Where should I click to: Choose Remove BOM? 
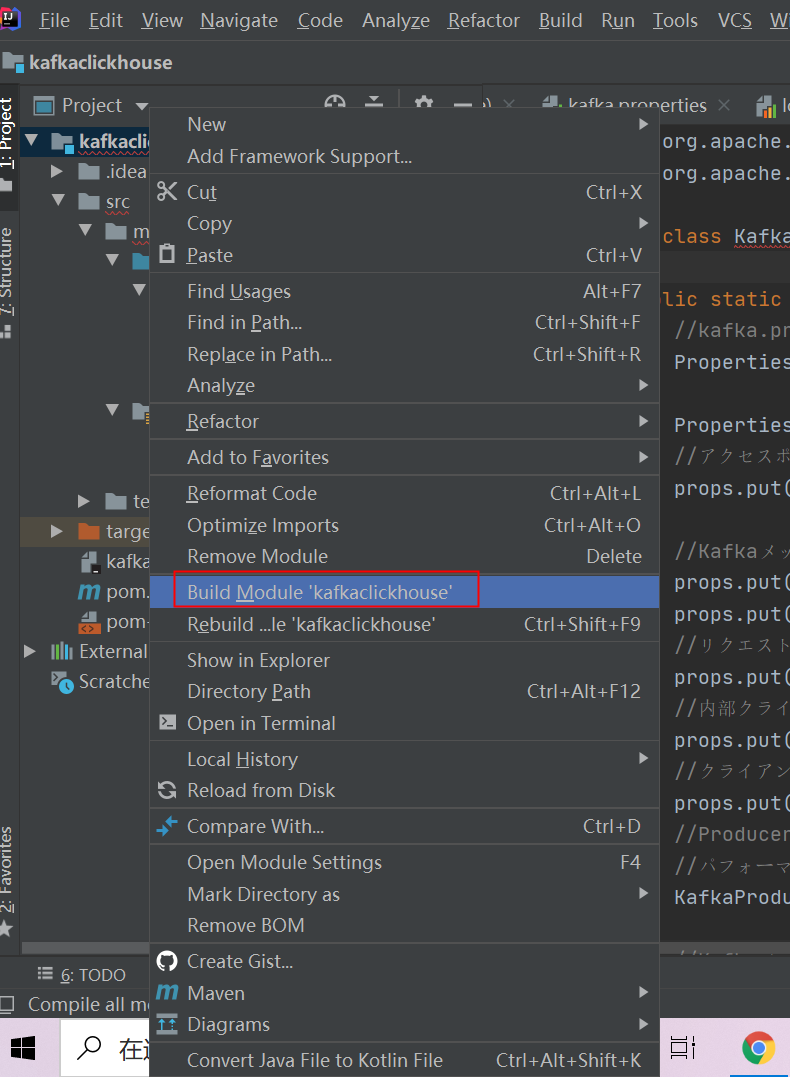[404, 925]
